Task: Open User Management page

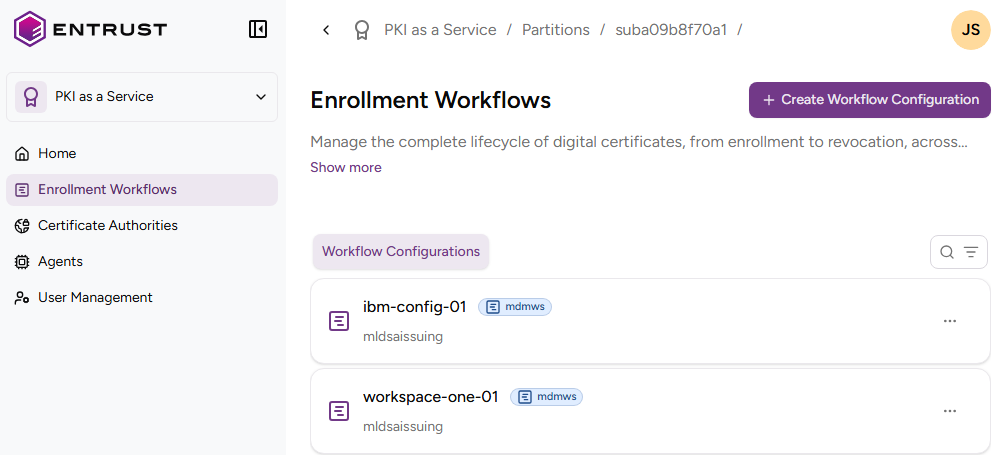Action: tap(142, 298)
